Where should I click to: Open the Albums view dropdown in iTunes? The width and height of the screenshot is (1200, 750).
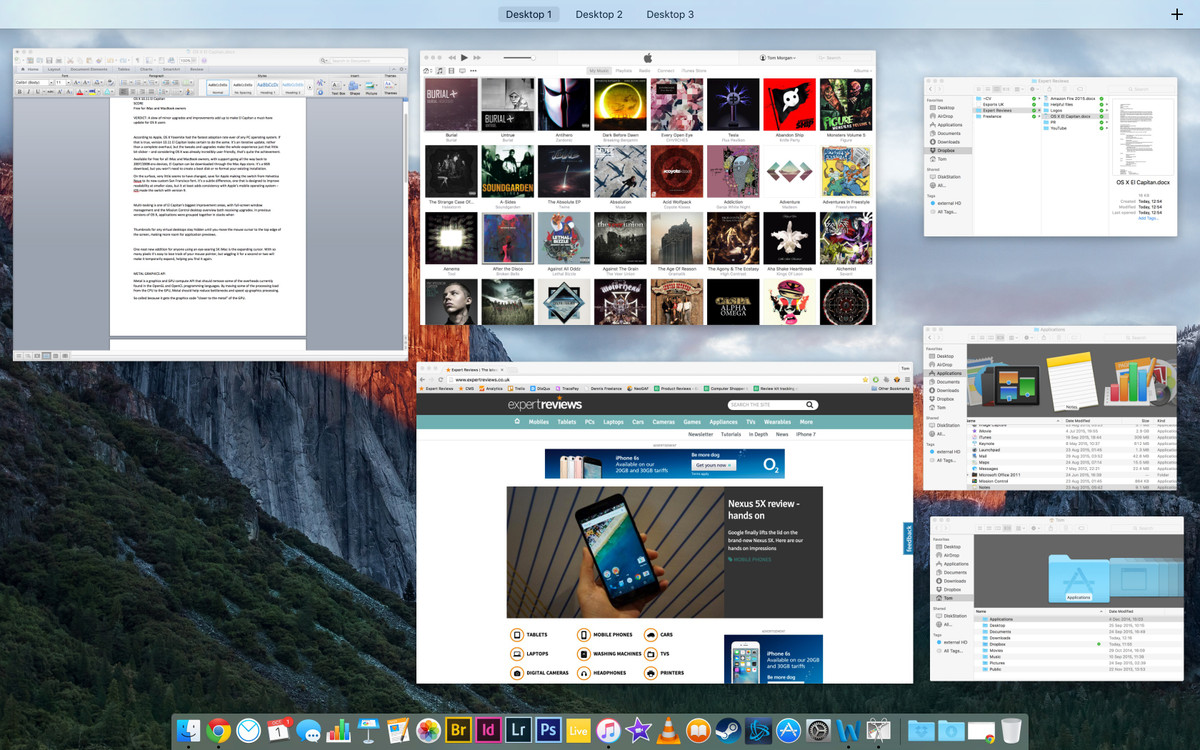coord(860,71)
